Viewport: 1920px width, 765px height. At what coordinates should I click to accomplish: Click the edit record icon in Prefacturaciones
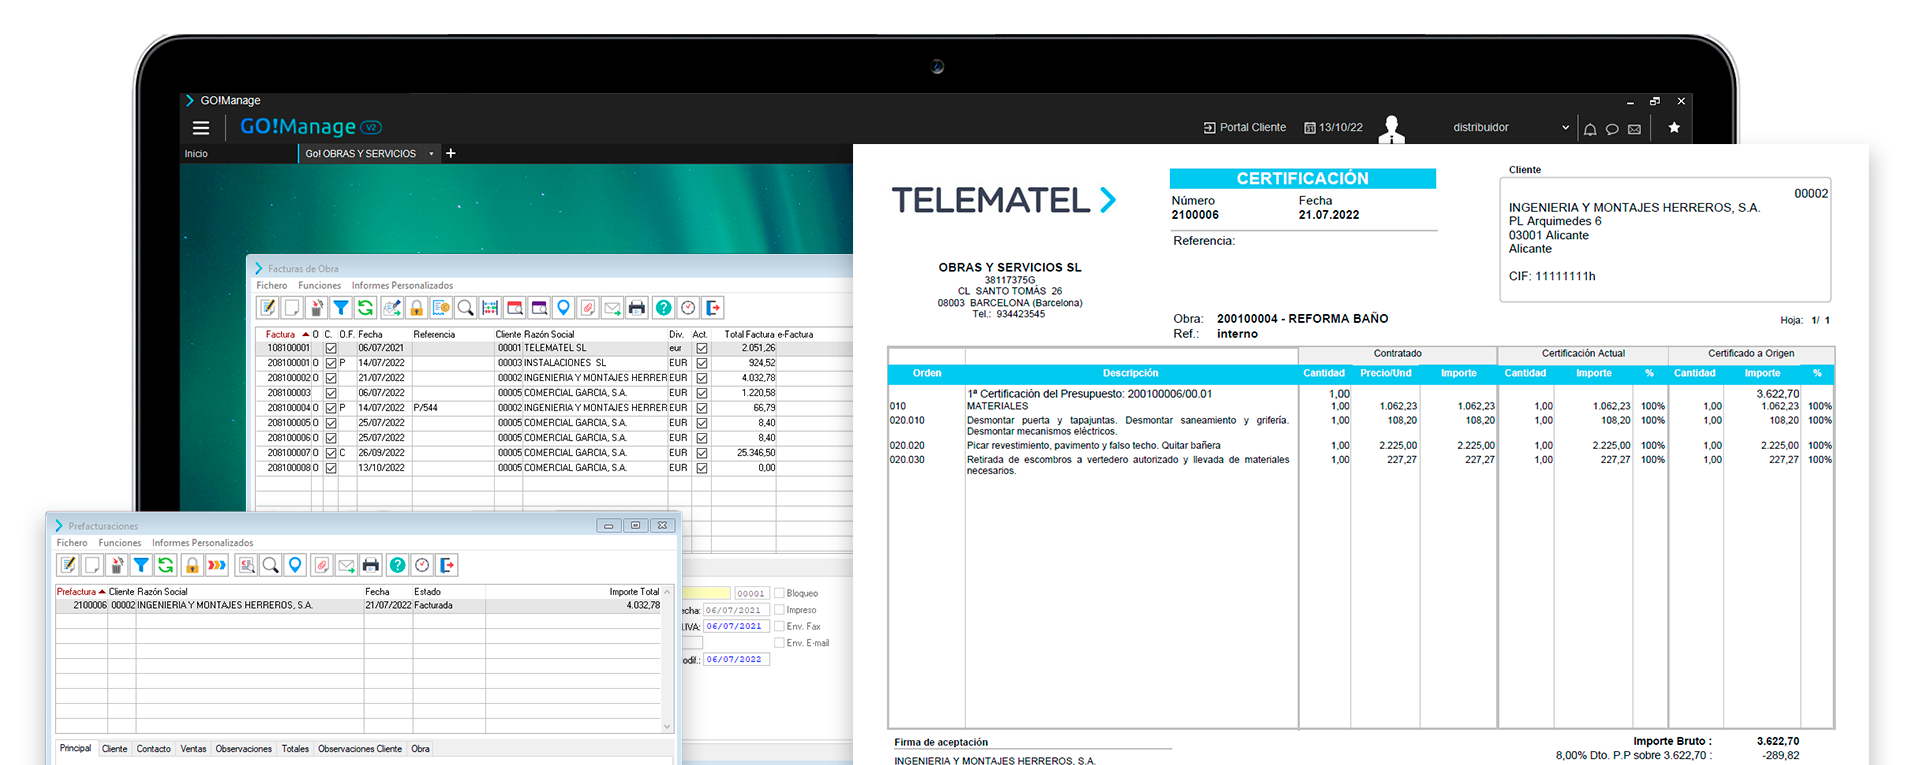coord(68,565)
